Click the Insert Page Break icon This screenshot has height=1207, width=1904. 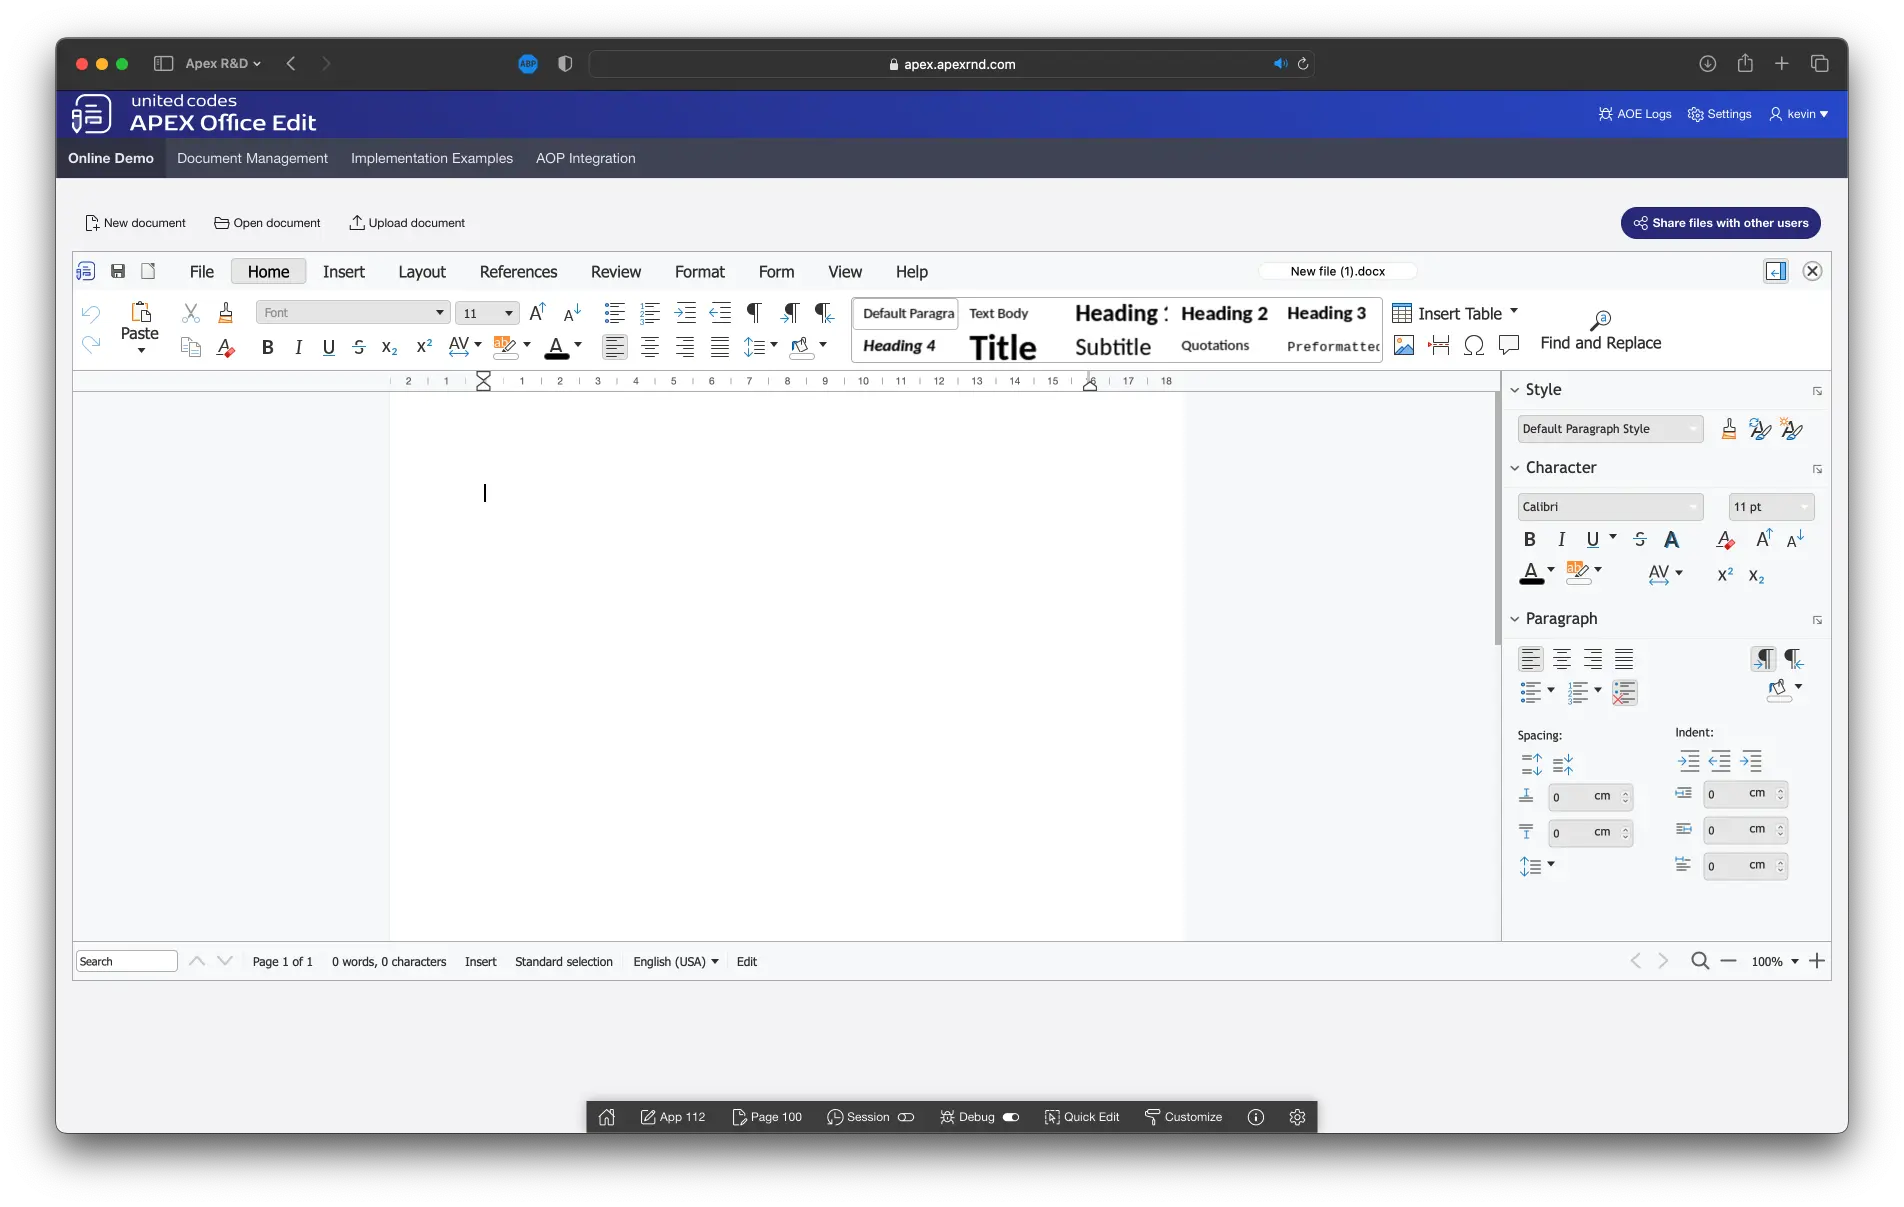(1439, 345)
